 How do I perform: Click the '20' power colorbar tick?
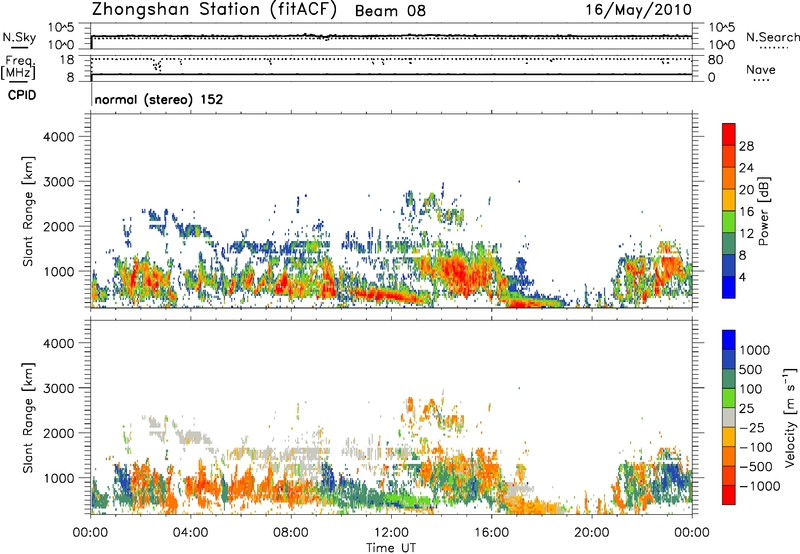click(746, 190)
